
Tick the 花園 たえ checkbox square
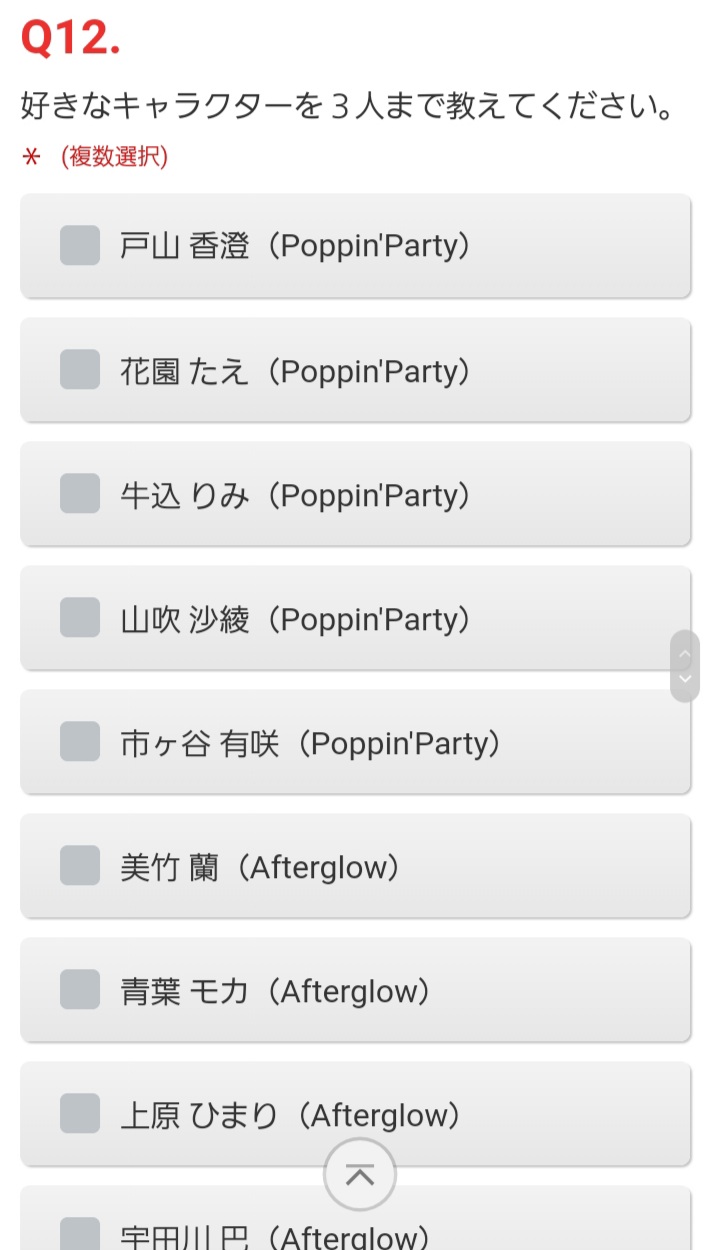click(x=80, y=370)
